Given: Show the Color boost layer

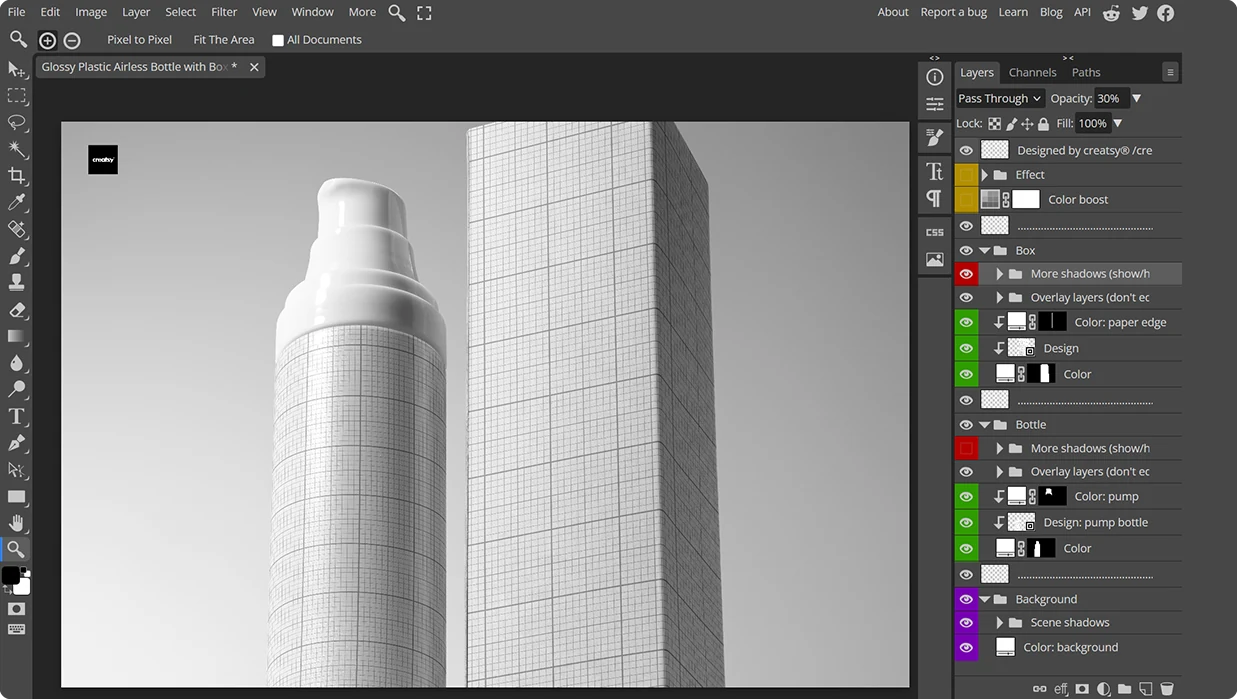Looking at the screenshot, I should 966,200.
